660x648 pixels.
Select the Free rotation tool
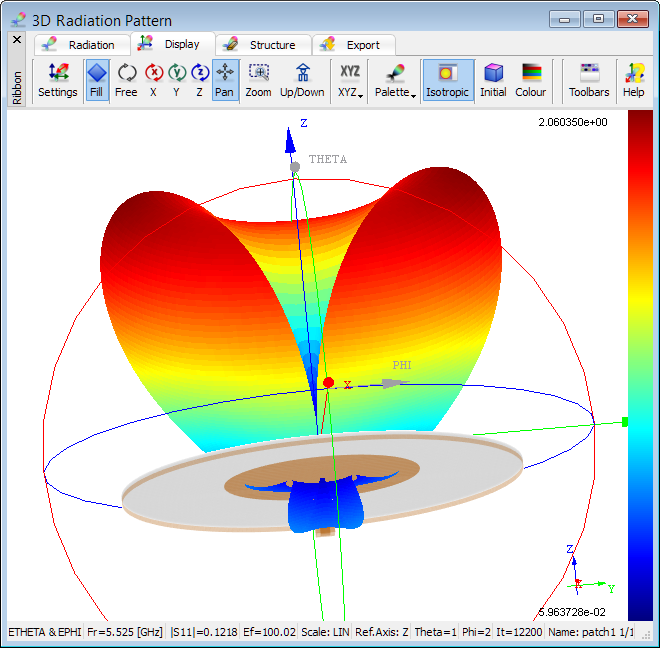tap(126, 80)
